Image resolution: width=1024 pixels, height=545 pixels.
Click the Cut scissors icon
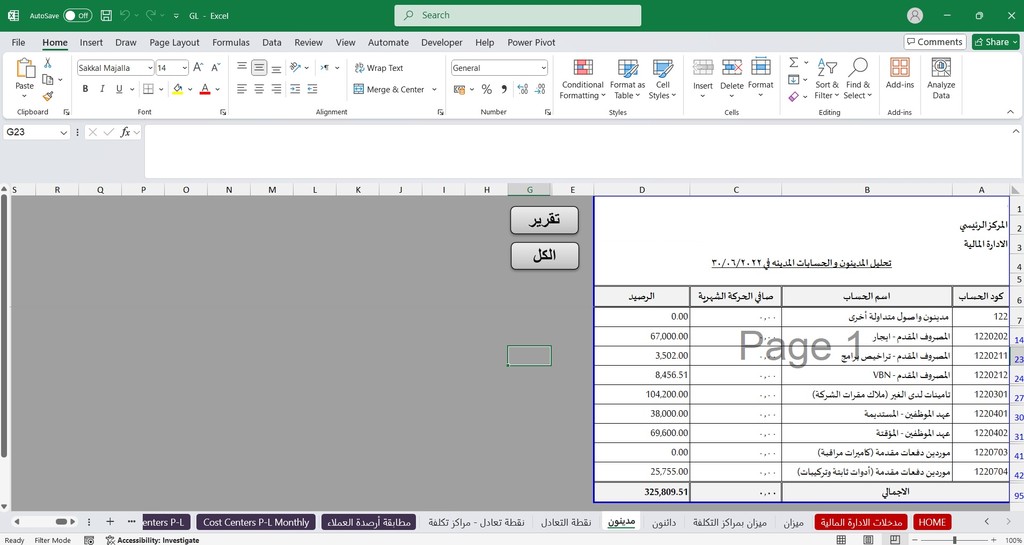coord(47,63)
